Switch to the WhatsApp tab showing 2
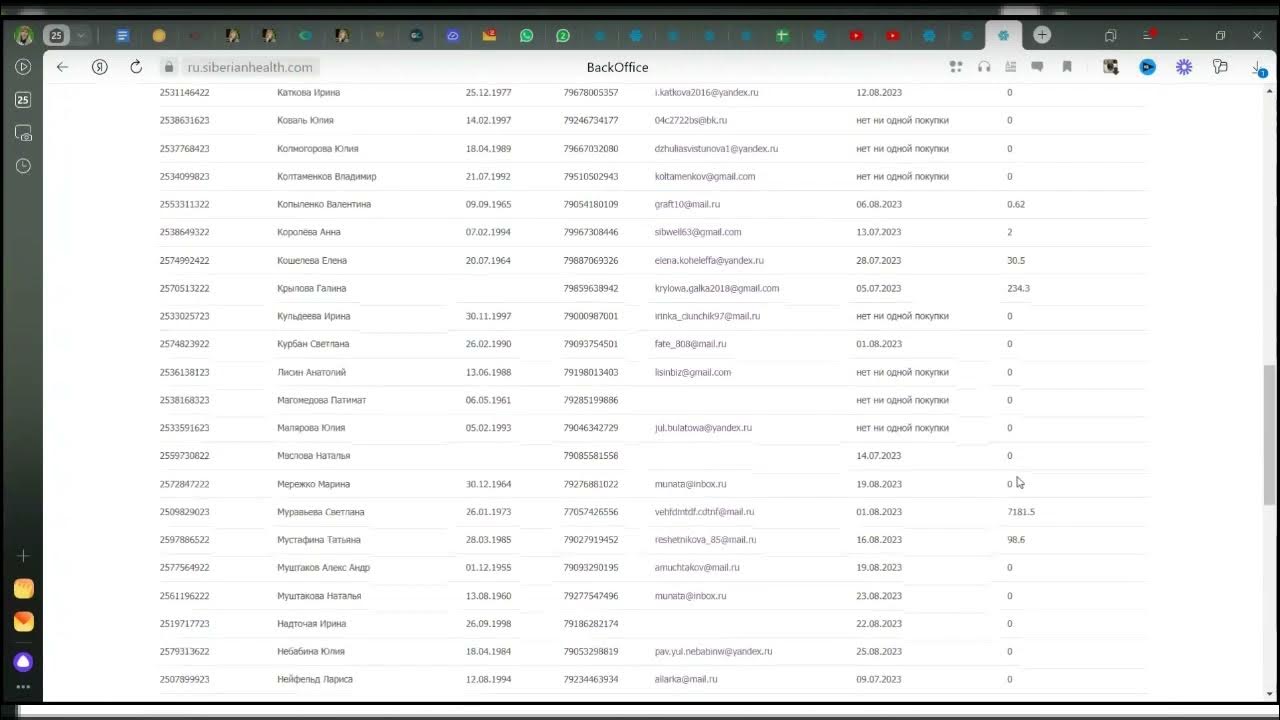1280x720 pixels. (x=563, y=35)
